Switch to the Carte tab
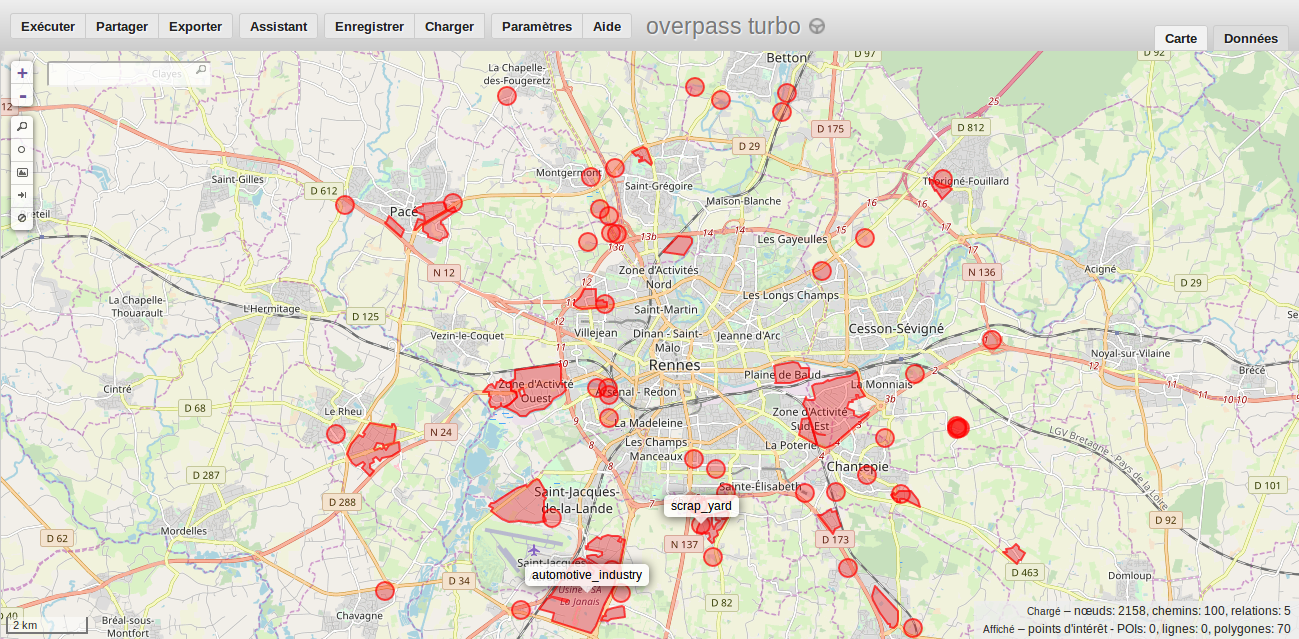 (x=1180, y=38)
